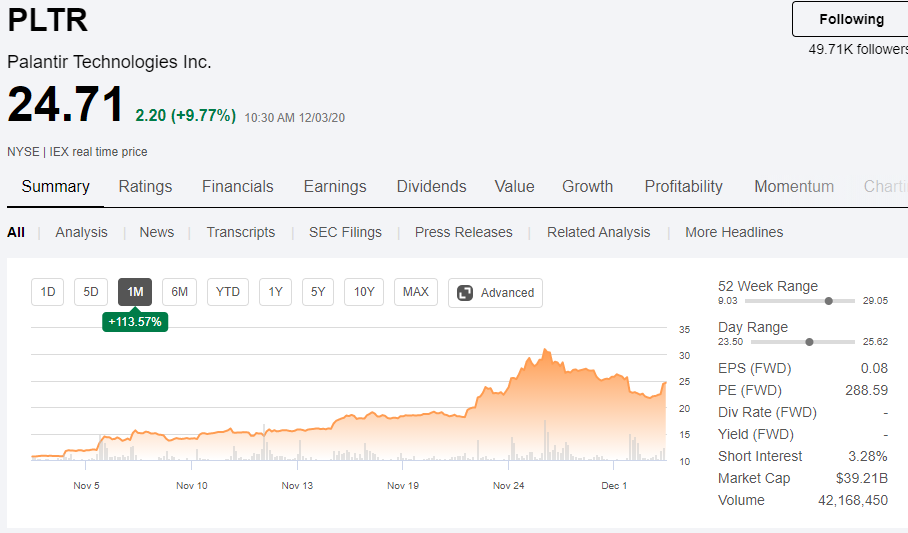Click the Div Rate (FWD) label

click(x=767, y=412)
